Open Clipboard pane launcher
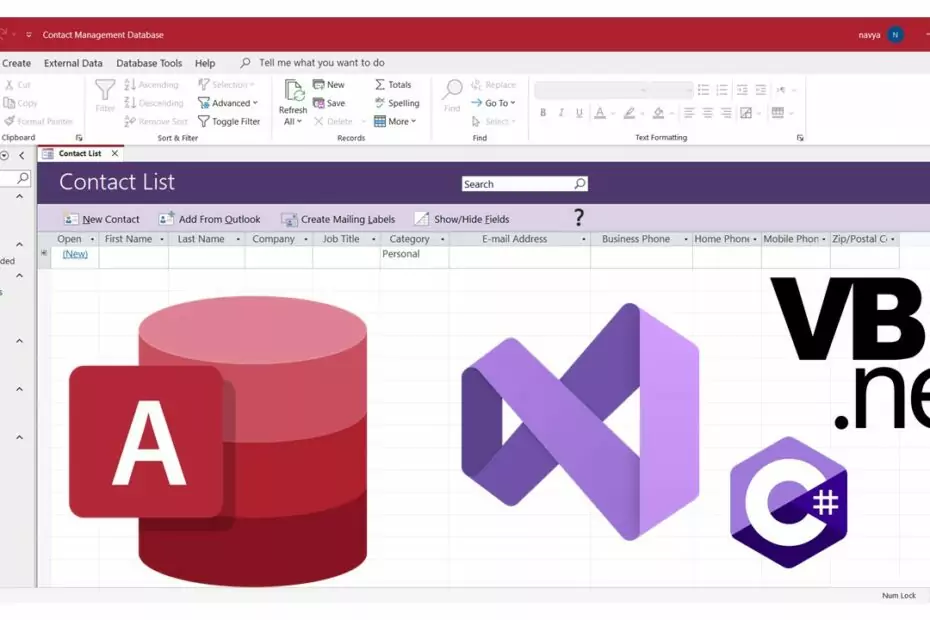 point(79,138)
